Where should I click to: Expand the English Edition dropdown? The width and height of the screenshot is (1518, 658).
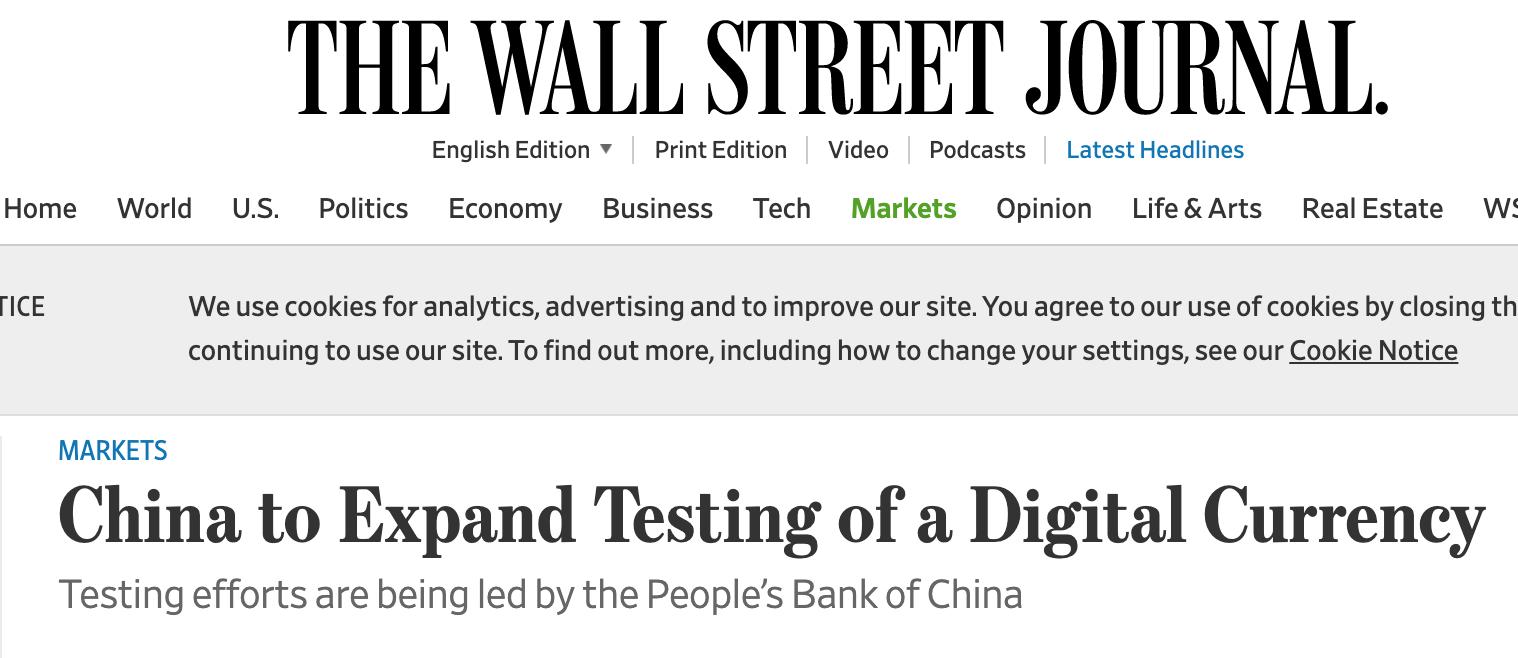[x=521, y=150]
